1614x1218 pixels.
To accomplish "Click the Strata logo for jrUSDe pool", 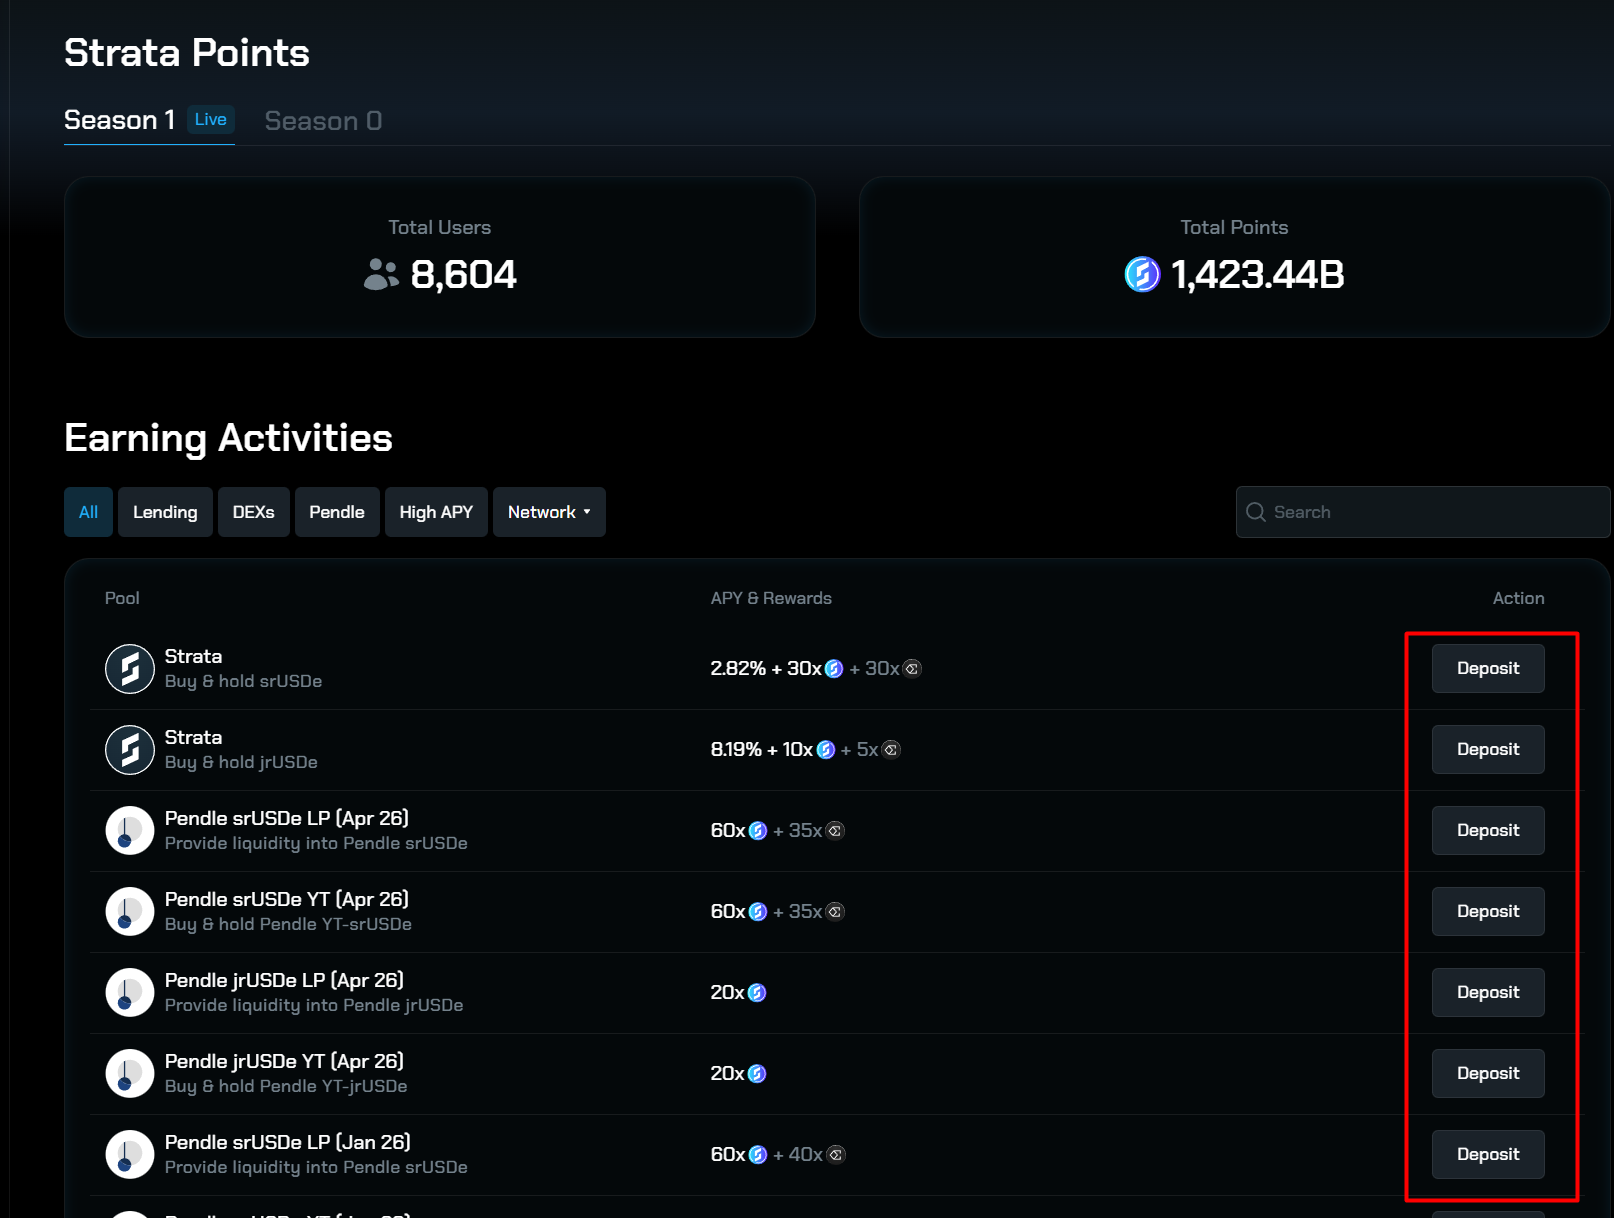I will [130, 750].
